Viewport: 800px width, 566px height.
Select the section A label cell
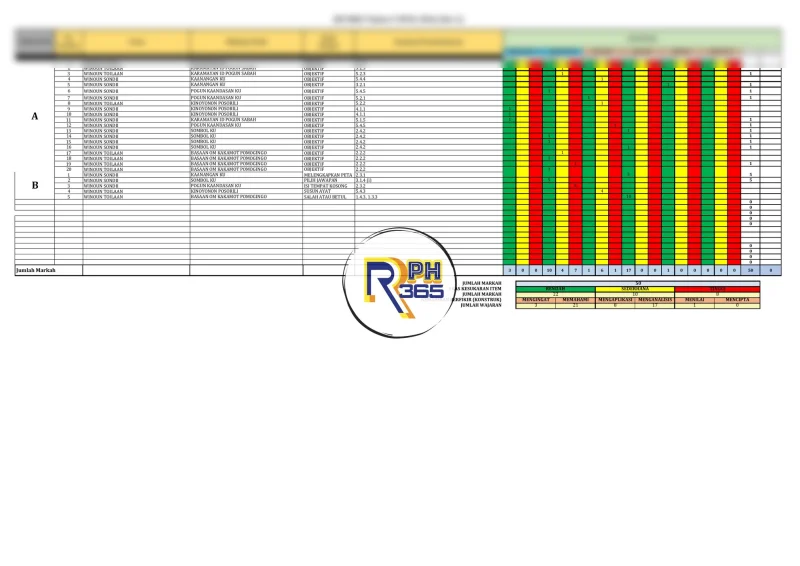[35, 117]
